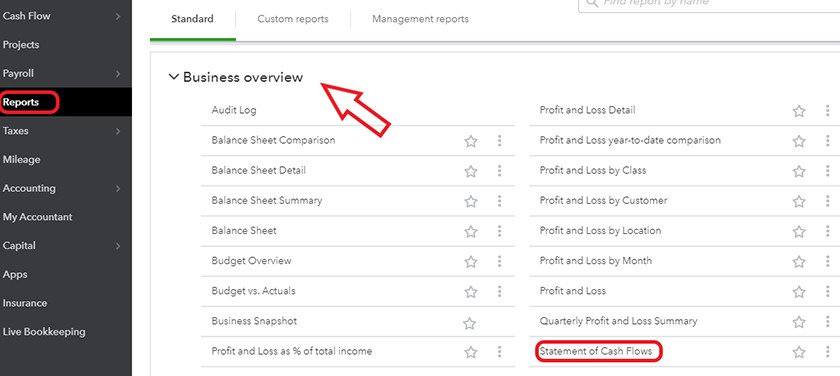
Task: Mark Balance Sheet as favorite
Action: pos(470,231)
